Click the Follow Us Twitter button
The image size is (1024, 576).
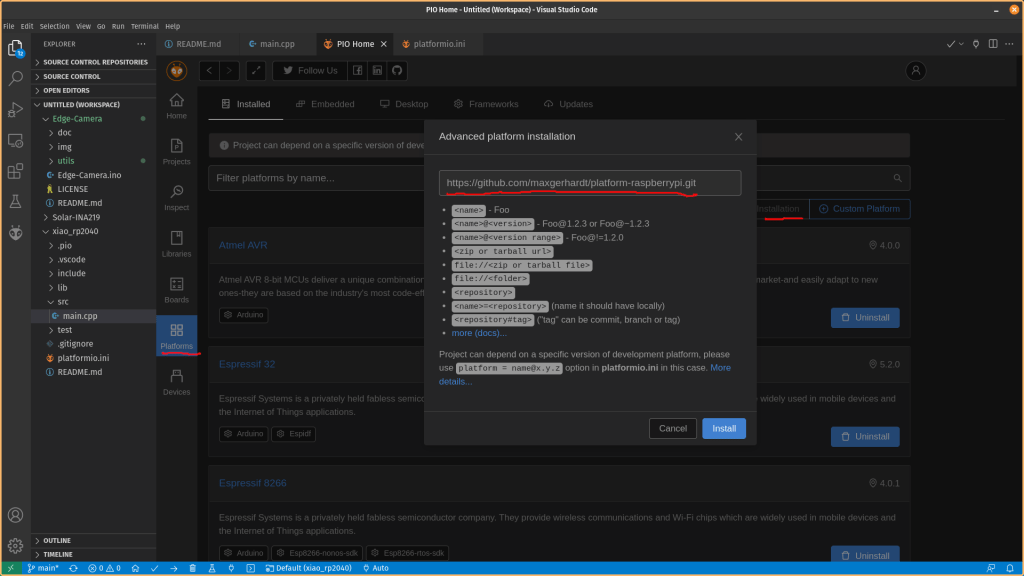click(x=308, y=70)
